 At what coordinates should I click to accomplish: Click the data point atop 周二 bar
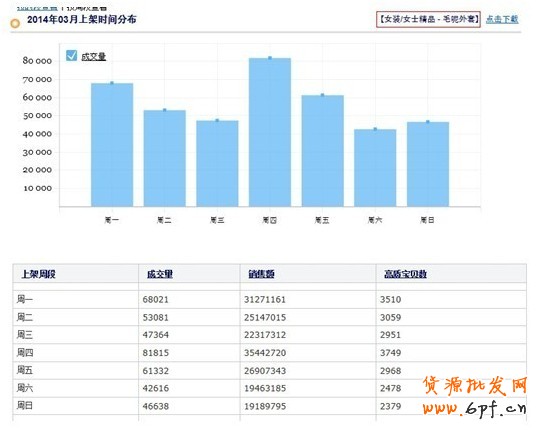click(165, 110)
